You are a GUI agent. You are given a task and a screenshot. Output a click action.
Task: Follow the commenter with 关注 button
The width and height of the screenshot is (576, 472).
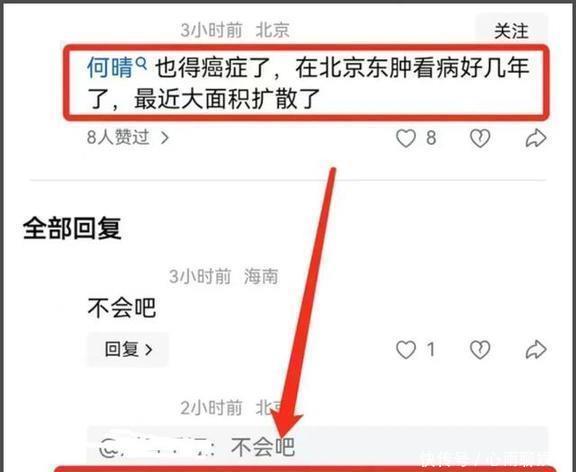pyautogui.click(x=511, y=30)
